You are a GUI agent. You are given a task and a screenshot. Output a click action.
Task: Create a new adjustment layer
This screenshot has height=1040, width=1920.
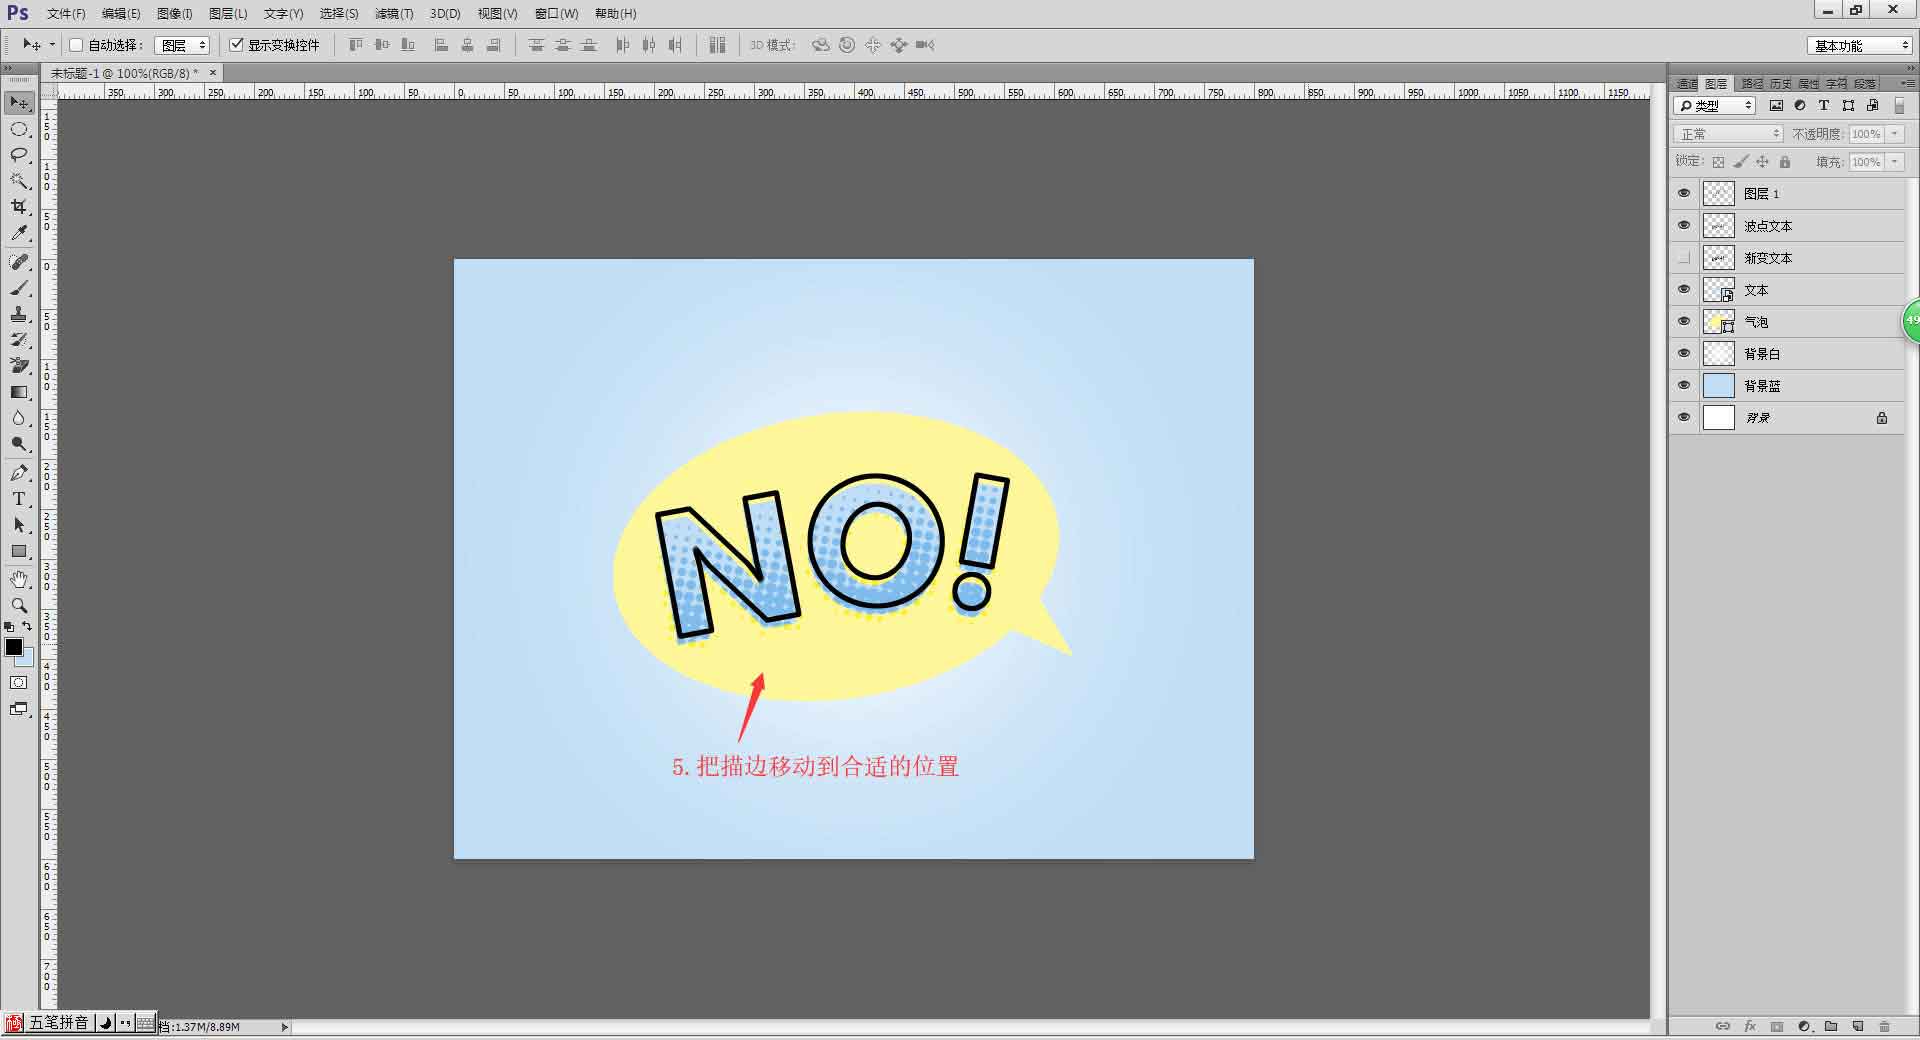click(1804, 1026)
